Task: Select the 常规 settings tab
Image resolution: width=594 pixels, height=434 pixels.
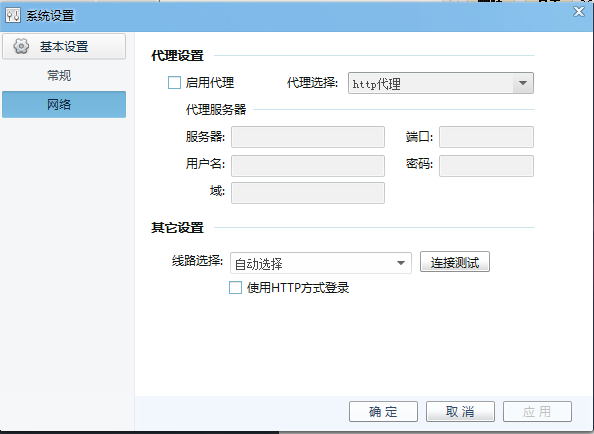Action: point(59,75)
